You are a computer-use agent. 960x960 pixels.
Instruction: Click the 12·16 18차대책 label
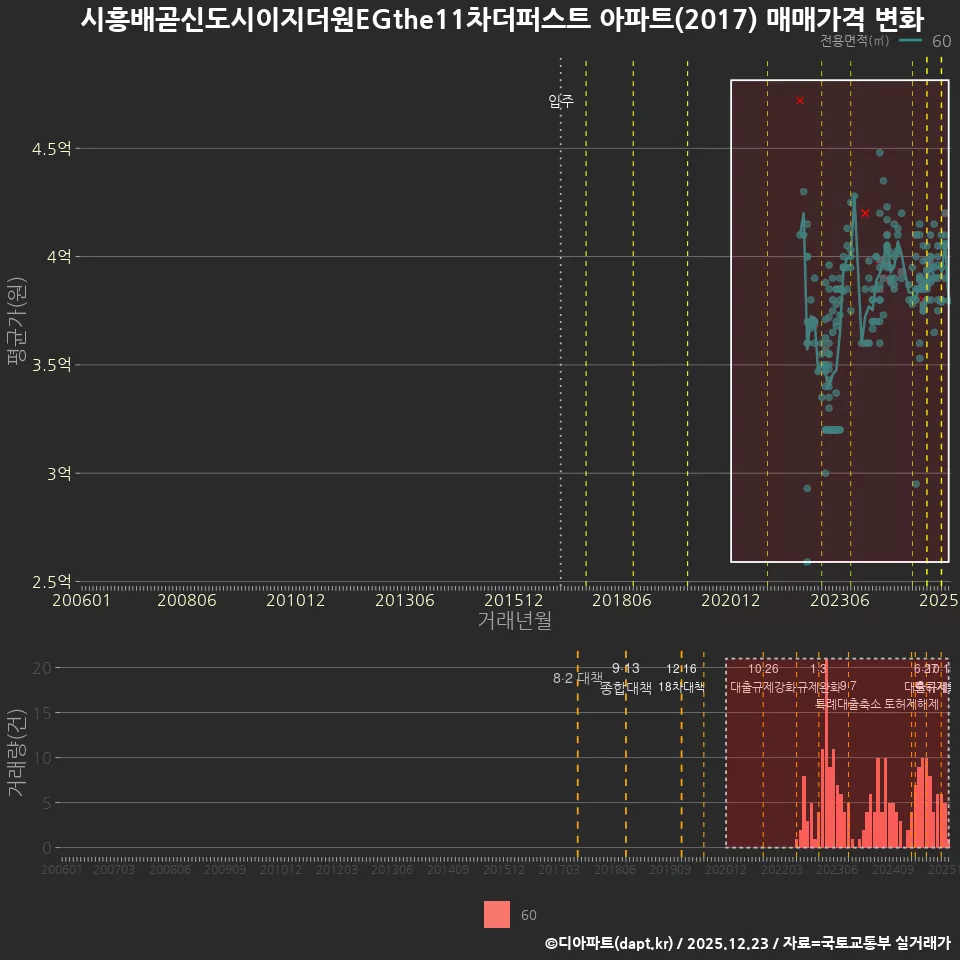click(x=682, y=678)
